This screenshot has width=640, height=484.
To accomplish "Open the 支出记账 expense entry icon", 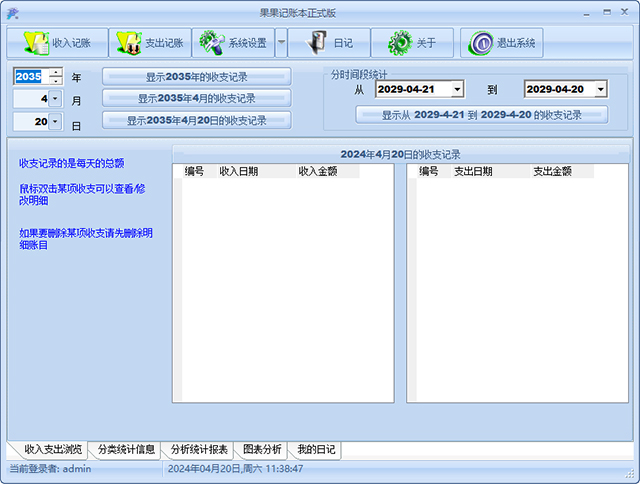I will [x=129, y=43].
